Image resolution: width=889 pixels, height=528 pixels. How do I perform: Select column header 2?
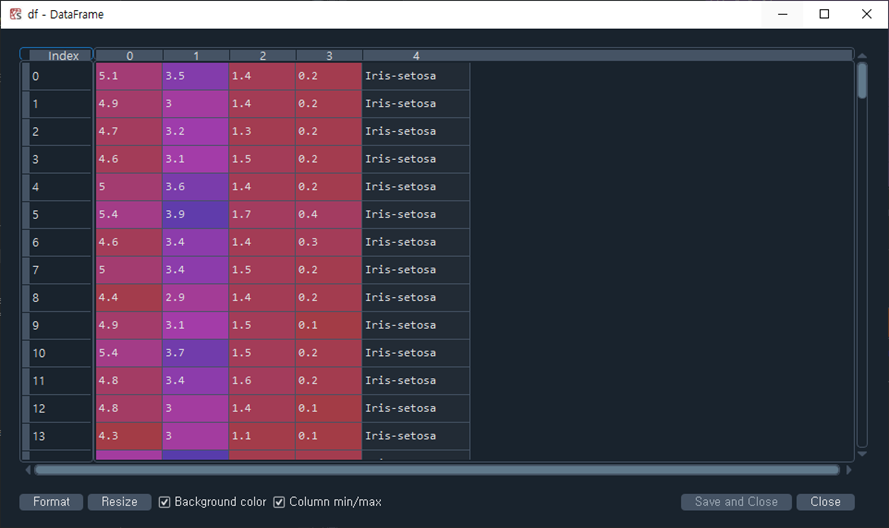point(263,56)
